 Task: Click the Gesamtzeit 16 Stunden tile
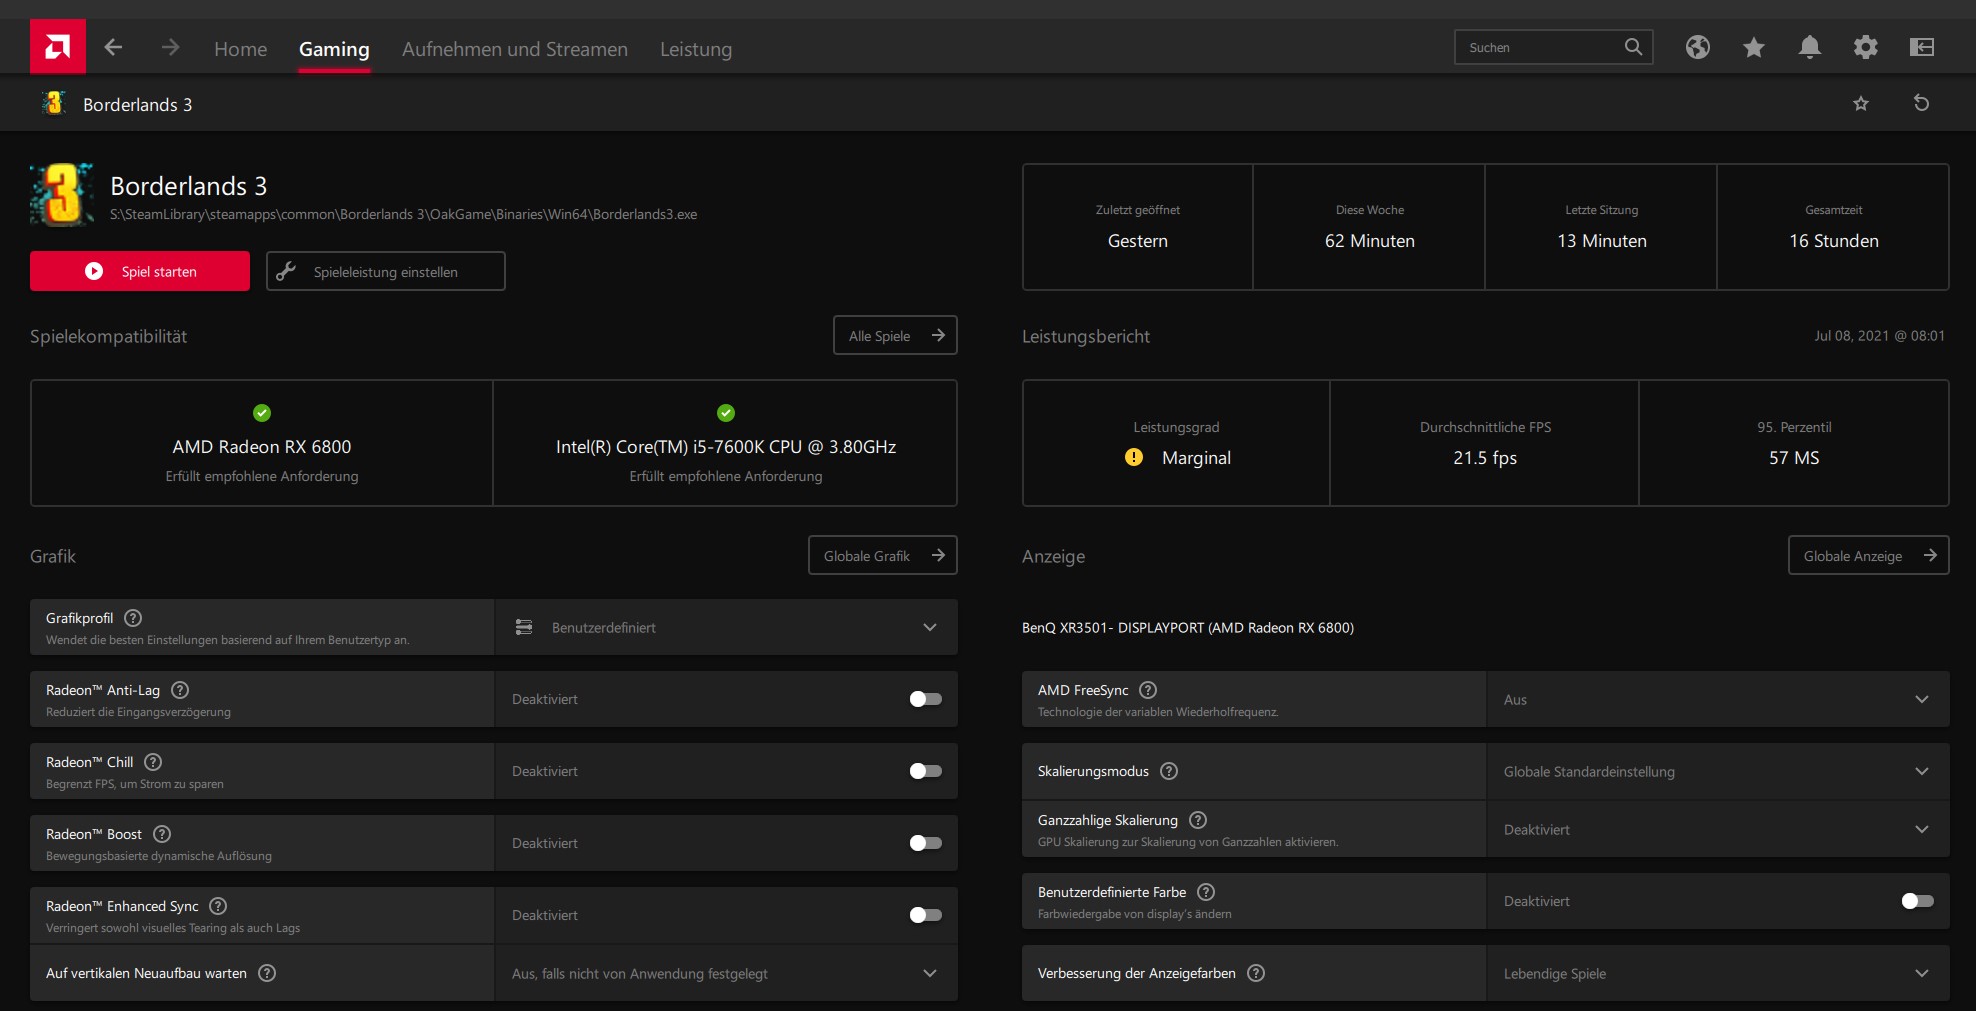1833,227
